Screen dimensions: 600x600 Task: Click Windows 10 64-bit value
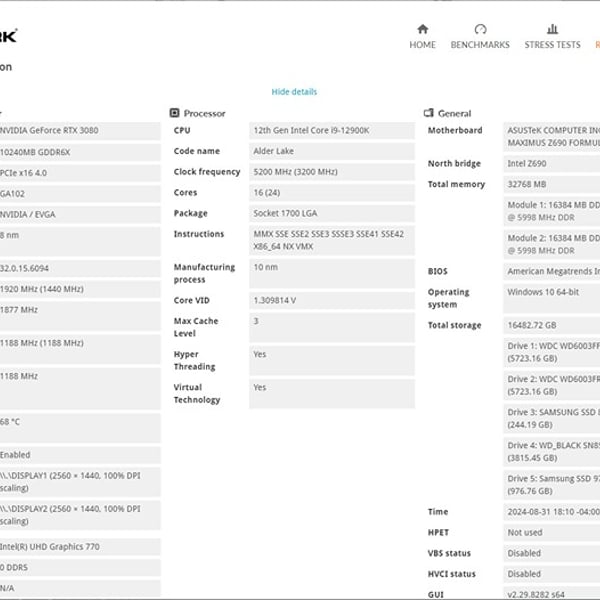(x=552, y=298)
